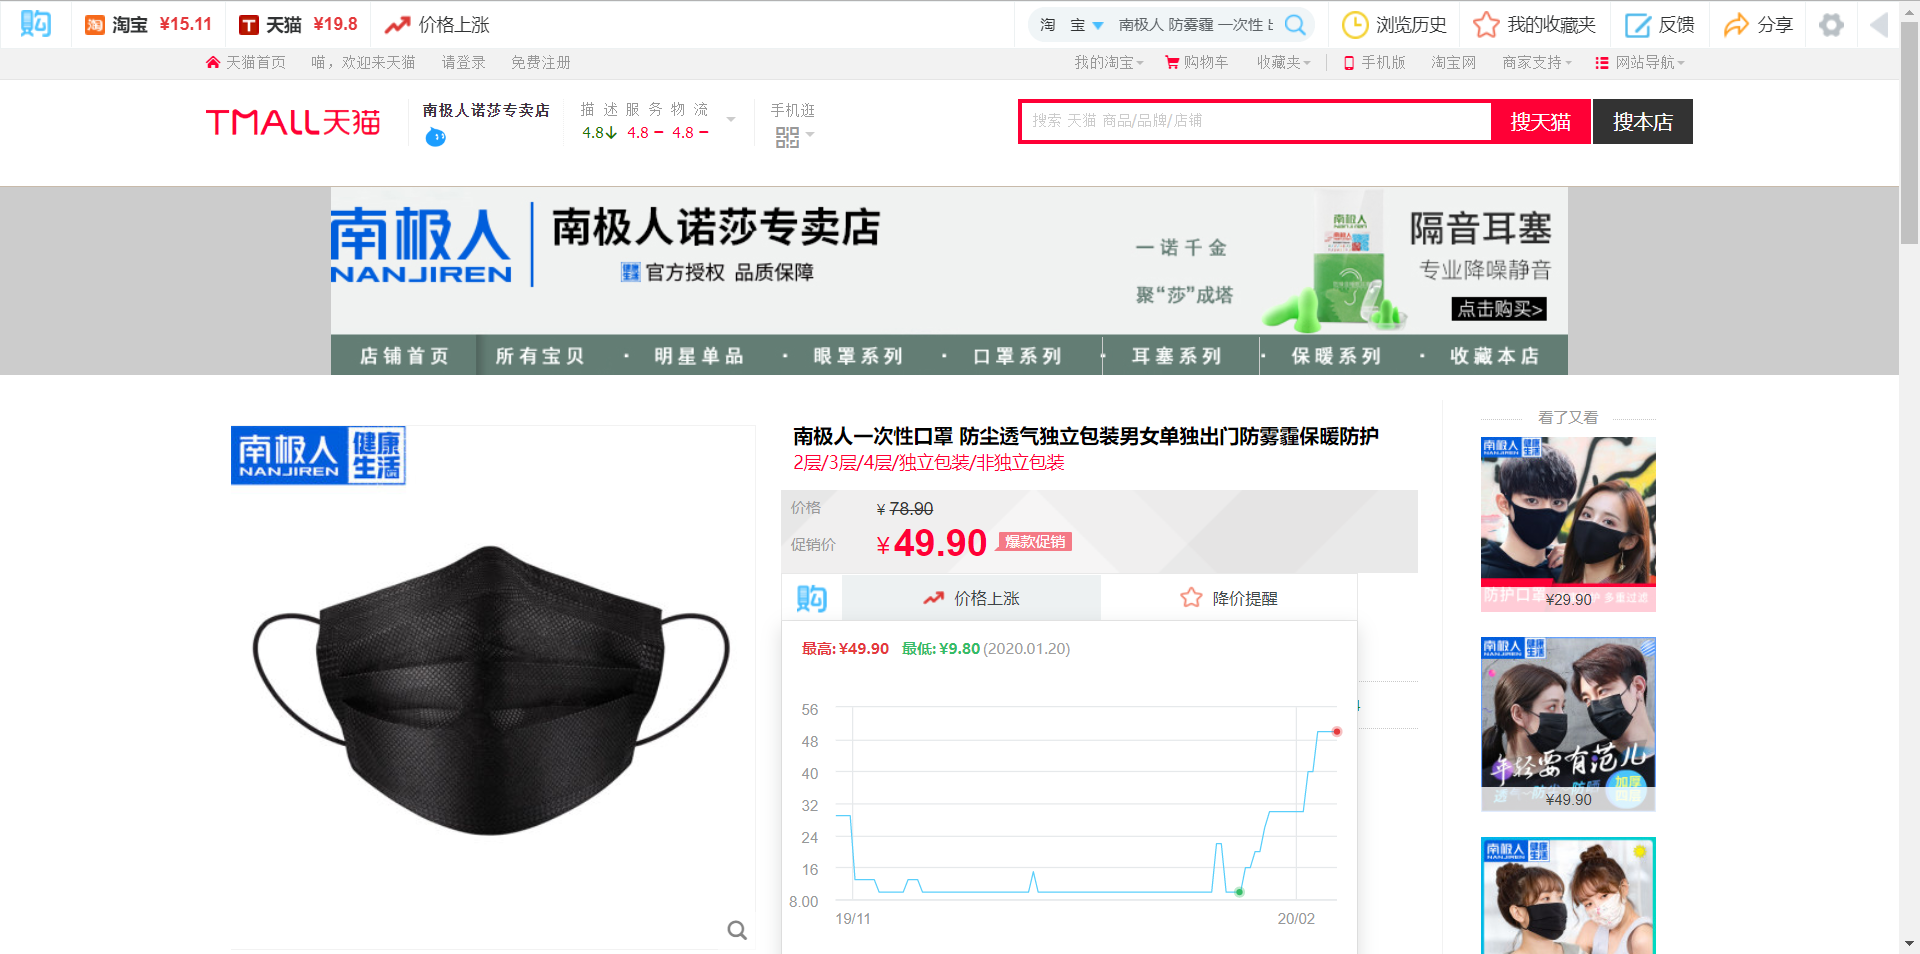Expand 商家支持 dropdown
This screenshot has width=1920, height=954.
[1537, 62]
